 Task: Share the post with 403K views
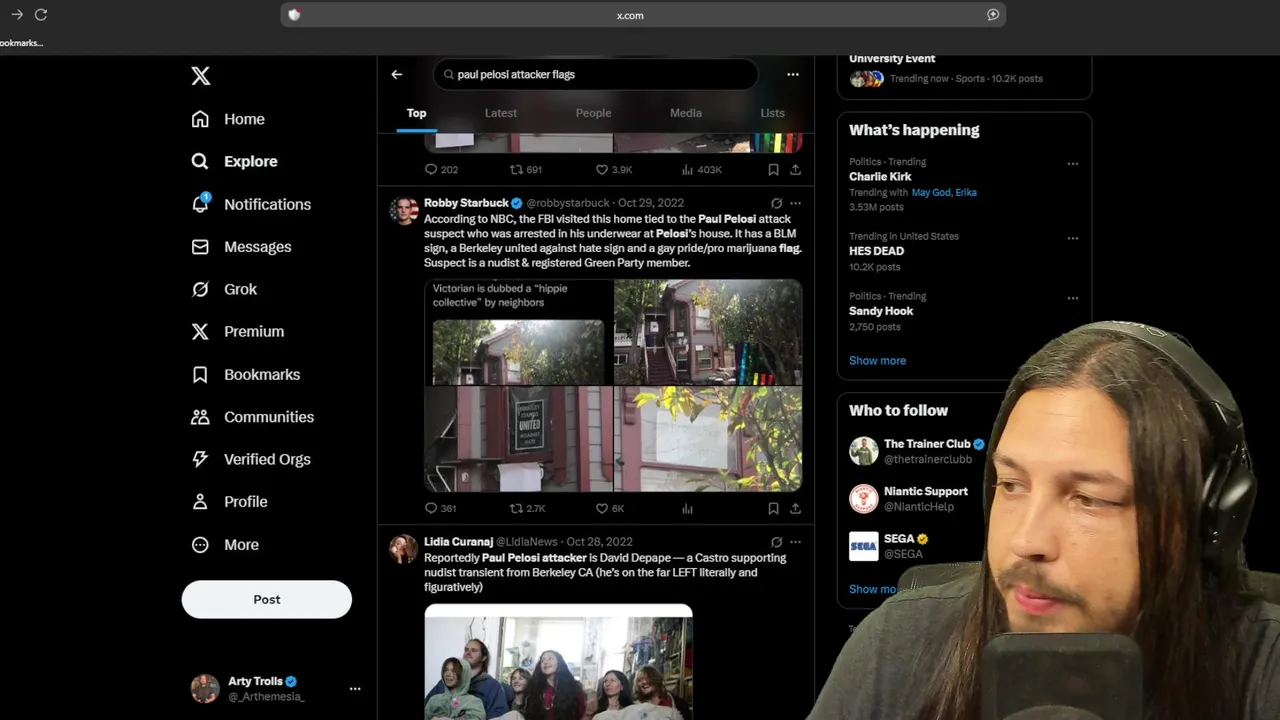(795, 170)
